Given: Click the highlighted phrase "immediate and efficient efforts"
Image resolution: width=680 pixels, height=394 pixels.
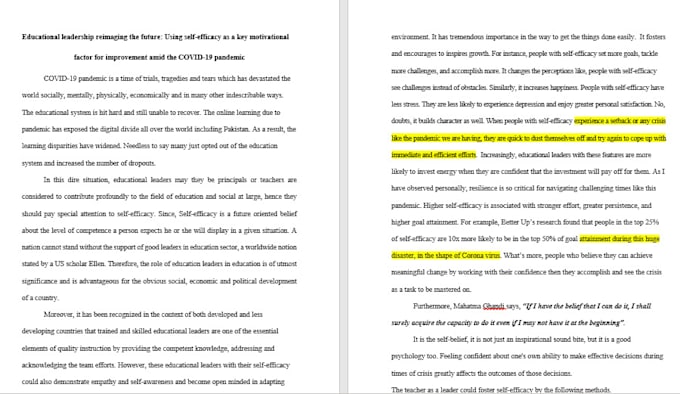Looking at the screenshot, I should coord(434,155).
